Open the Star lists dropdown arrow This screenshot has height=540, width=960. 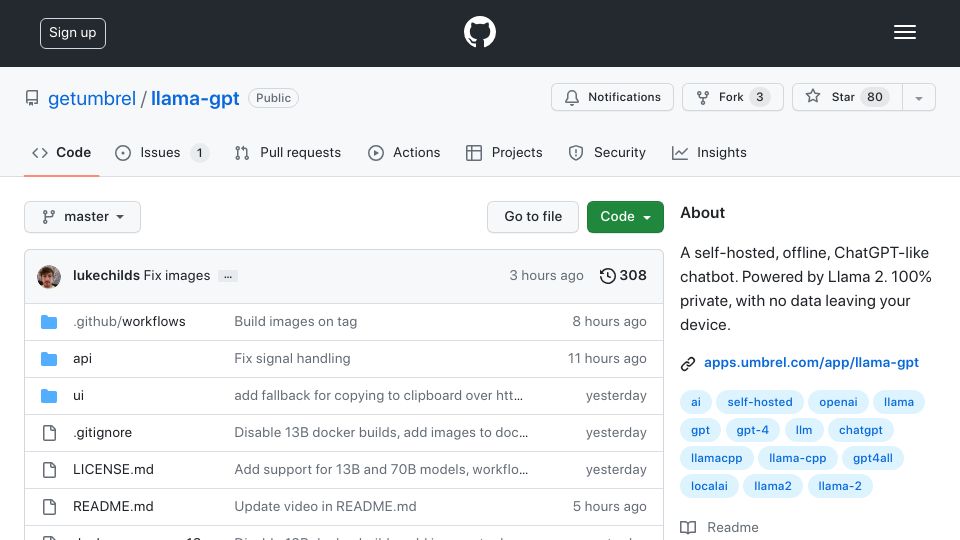(918, 97)
